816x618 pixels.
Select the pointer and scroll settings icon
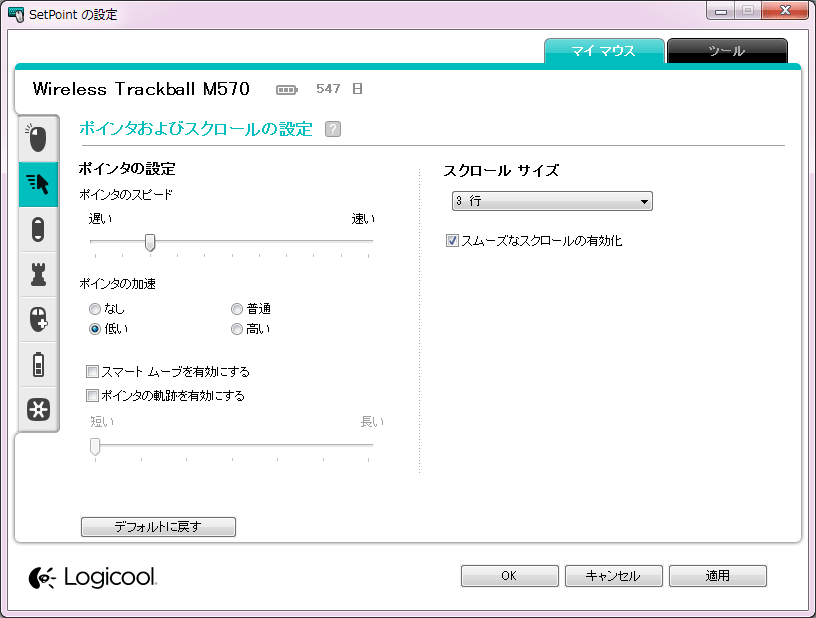pyautogui.click(x=38, y=184)
